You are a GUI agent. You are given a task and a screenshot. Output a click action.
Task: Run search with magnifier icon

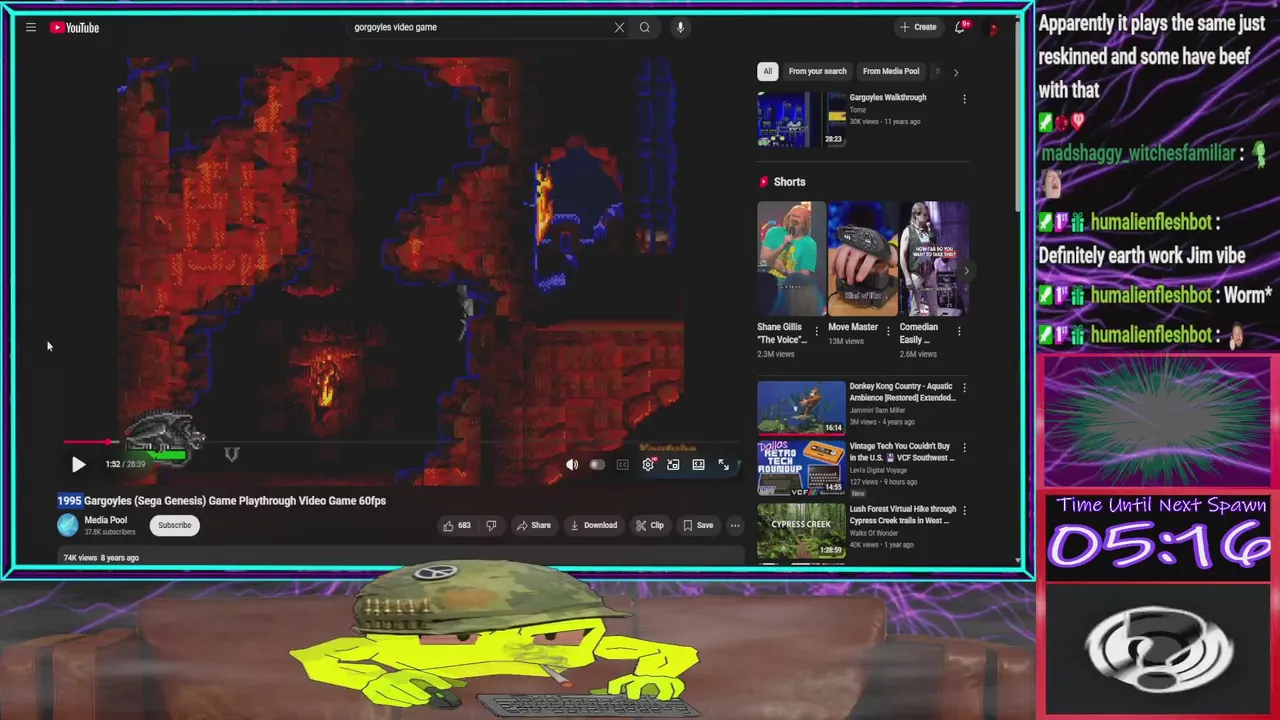tap(645, 27)
